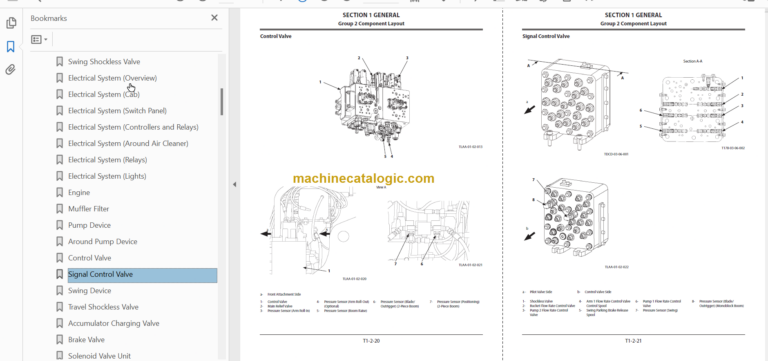Viewport: 768px width, 361px height.
Task: Open Electrical System (Around Air Cleaner) bookmark
Action: pyautogui.click(x=128, y=143)
